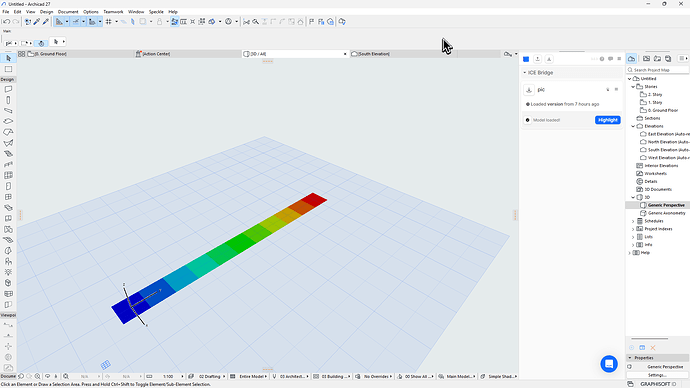Click the Settings button under Properties
The height and width of the screenshot is (388, 690).
[657, 375]
